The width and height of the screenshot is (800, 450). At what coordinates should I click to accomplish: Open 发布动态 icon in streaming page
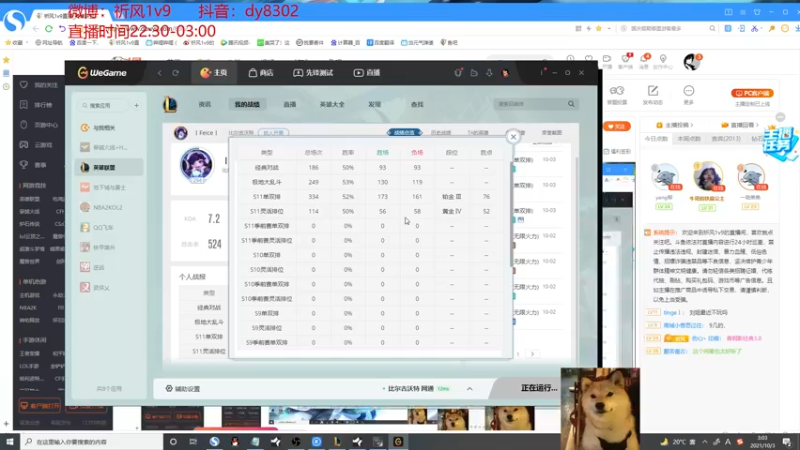(653, 94)
